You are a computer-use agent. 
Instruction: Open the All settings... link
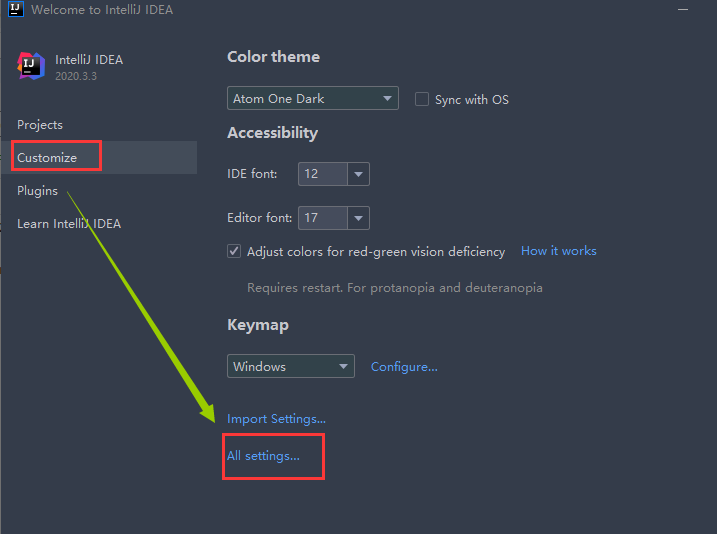tap(263, 455)
